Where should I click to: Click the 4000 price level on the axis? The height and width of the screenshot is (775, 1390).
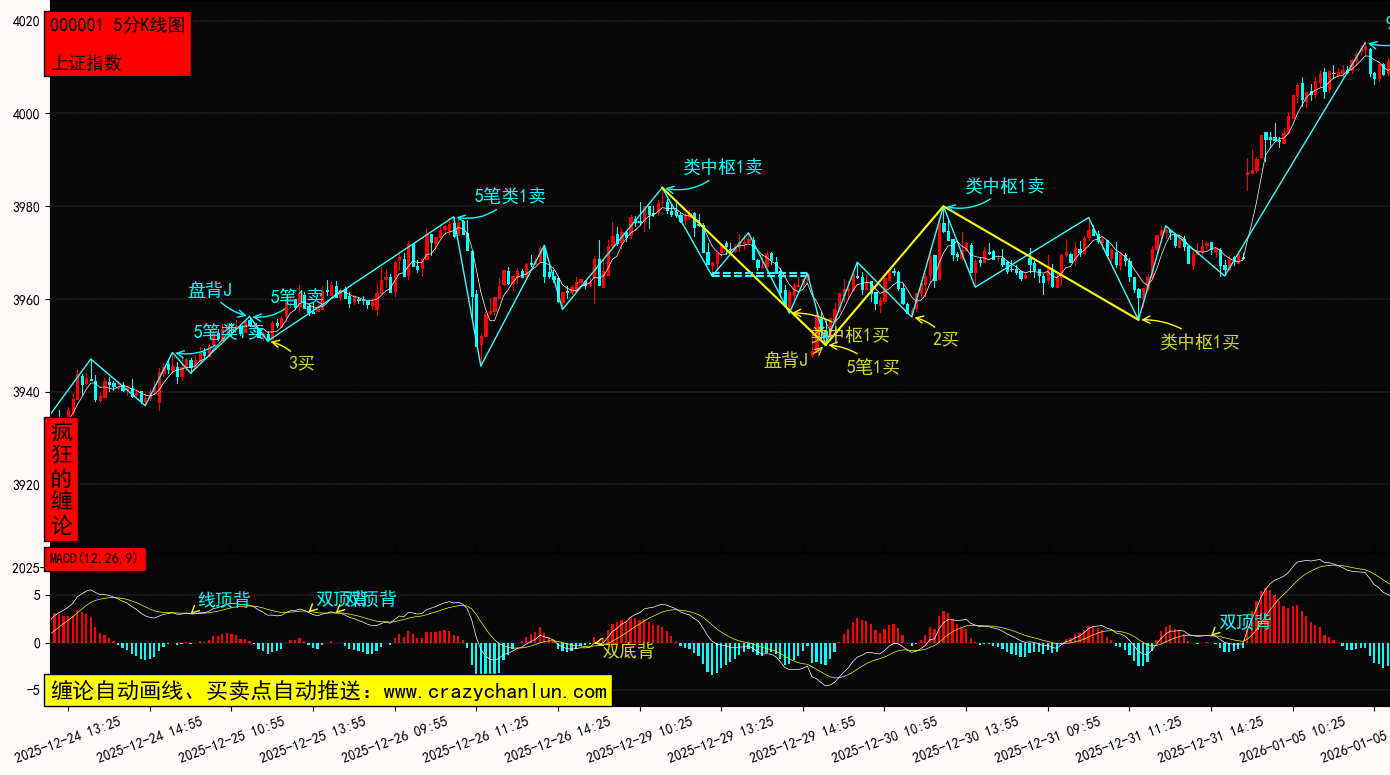(x=26, y=114)
